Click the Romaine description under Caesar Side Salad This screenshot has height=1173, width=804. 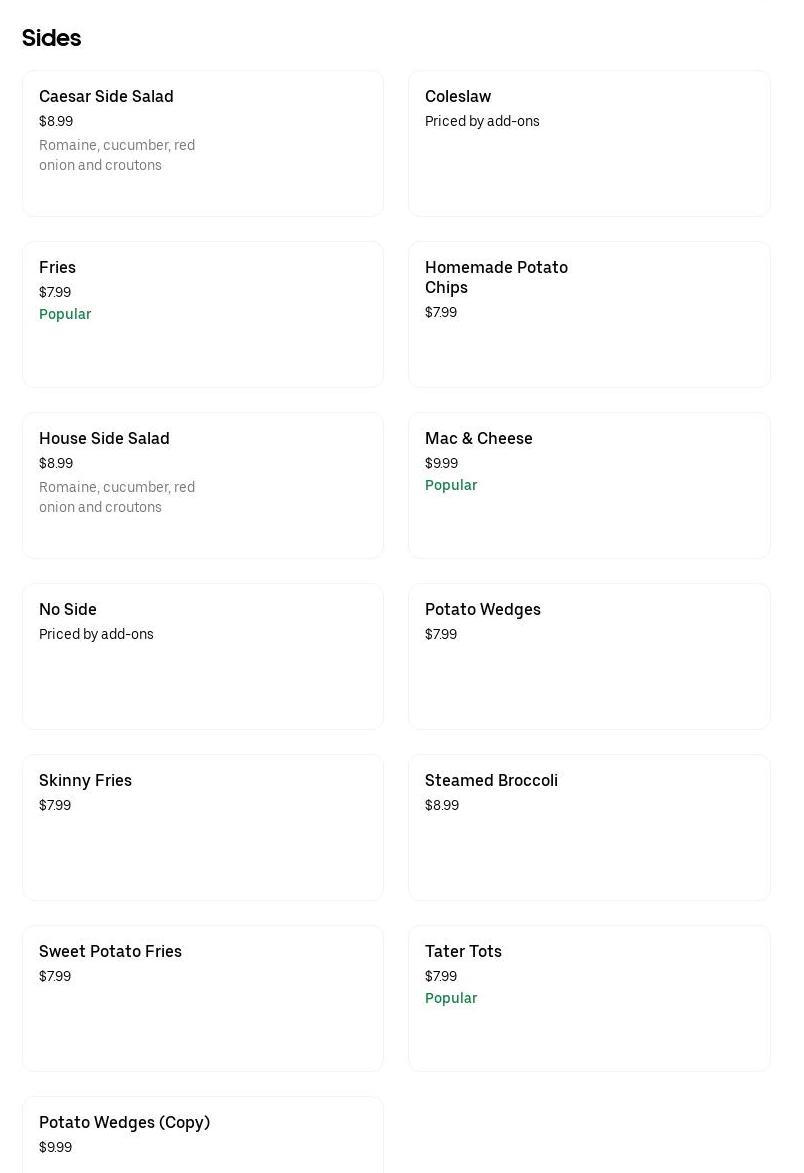(117, 155)
